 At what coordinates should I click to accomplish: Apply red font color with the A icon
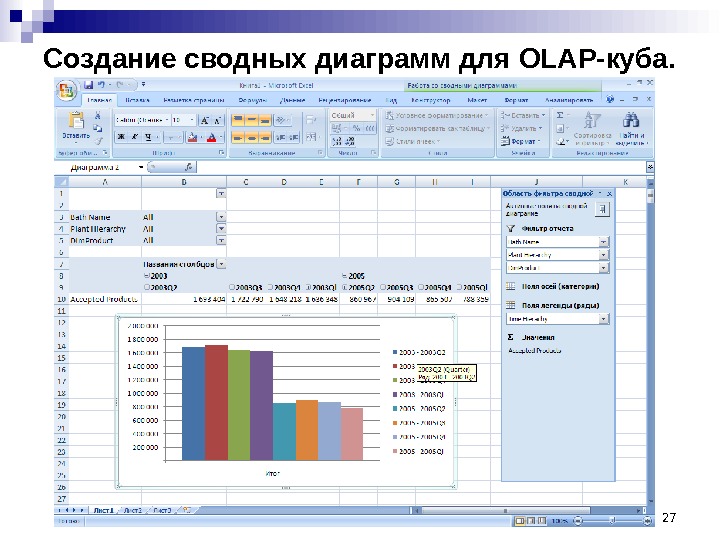click(211, 137)
